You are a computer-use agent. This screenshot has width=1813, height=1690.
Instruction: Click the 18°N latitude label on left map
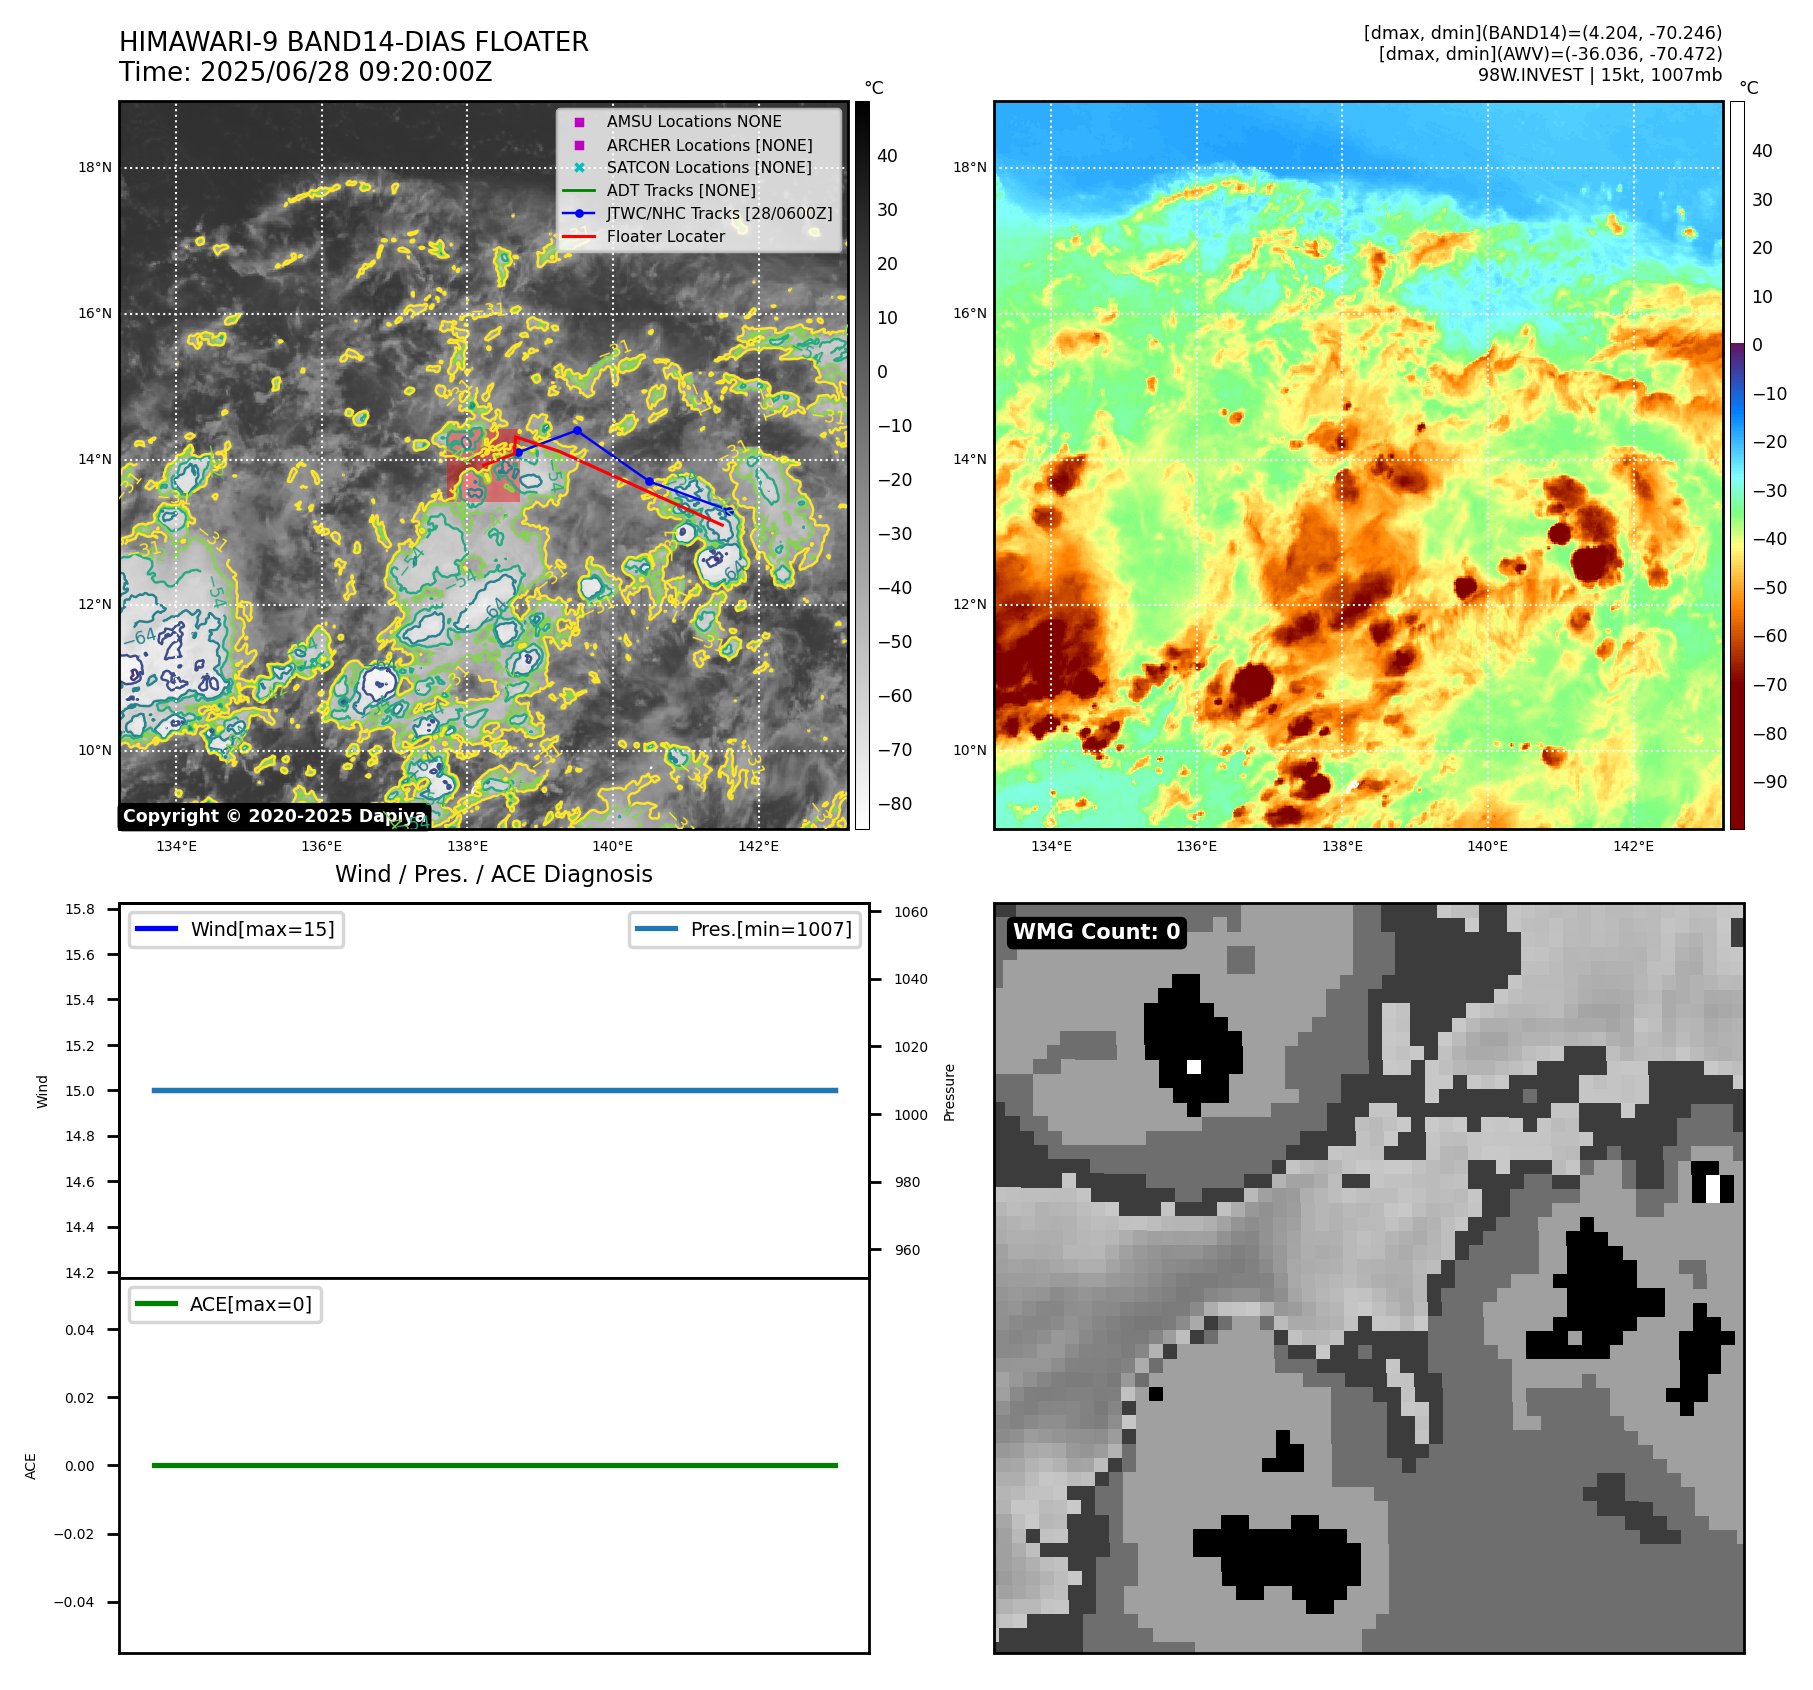pos(95,168)
